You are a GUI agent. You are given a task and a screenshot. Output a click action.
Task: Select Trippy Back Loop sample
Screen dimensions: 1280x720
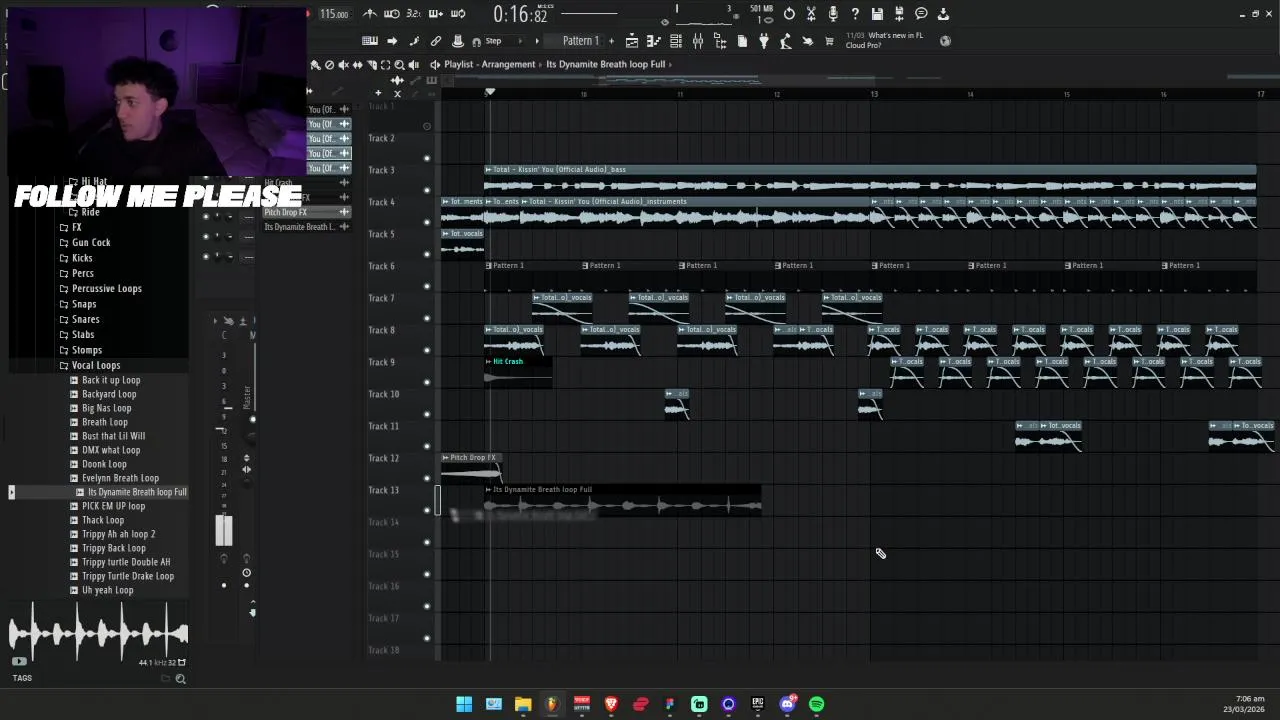tap(113, 548)
